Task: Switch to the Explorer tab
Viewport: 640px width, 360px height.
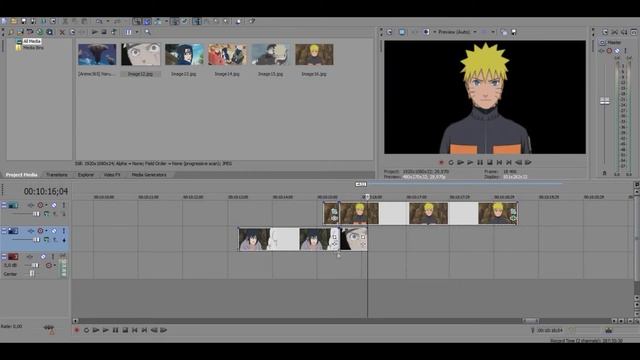Action: [x=86, y=175]
